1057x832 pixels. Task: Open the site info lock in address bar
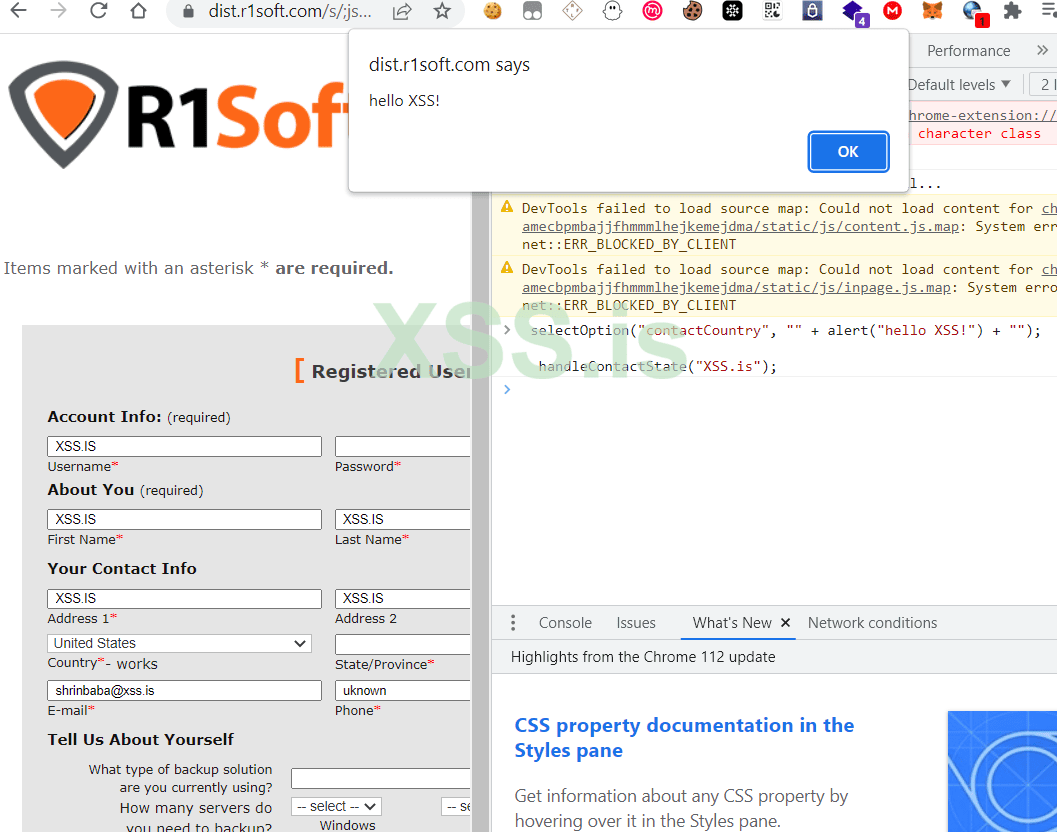click(x=188, y=12)
